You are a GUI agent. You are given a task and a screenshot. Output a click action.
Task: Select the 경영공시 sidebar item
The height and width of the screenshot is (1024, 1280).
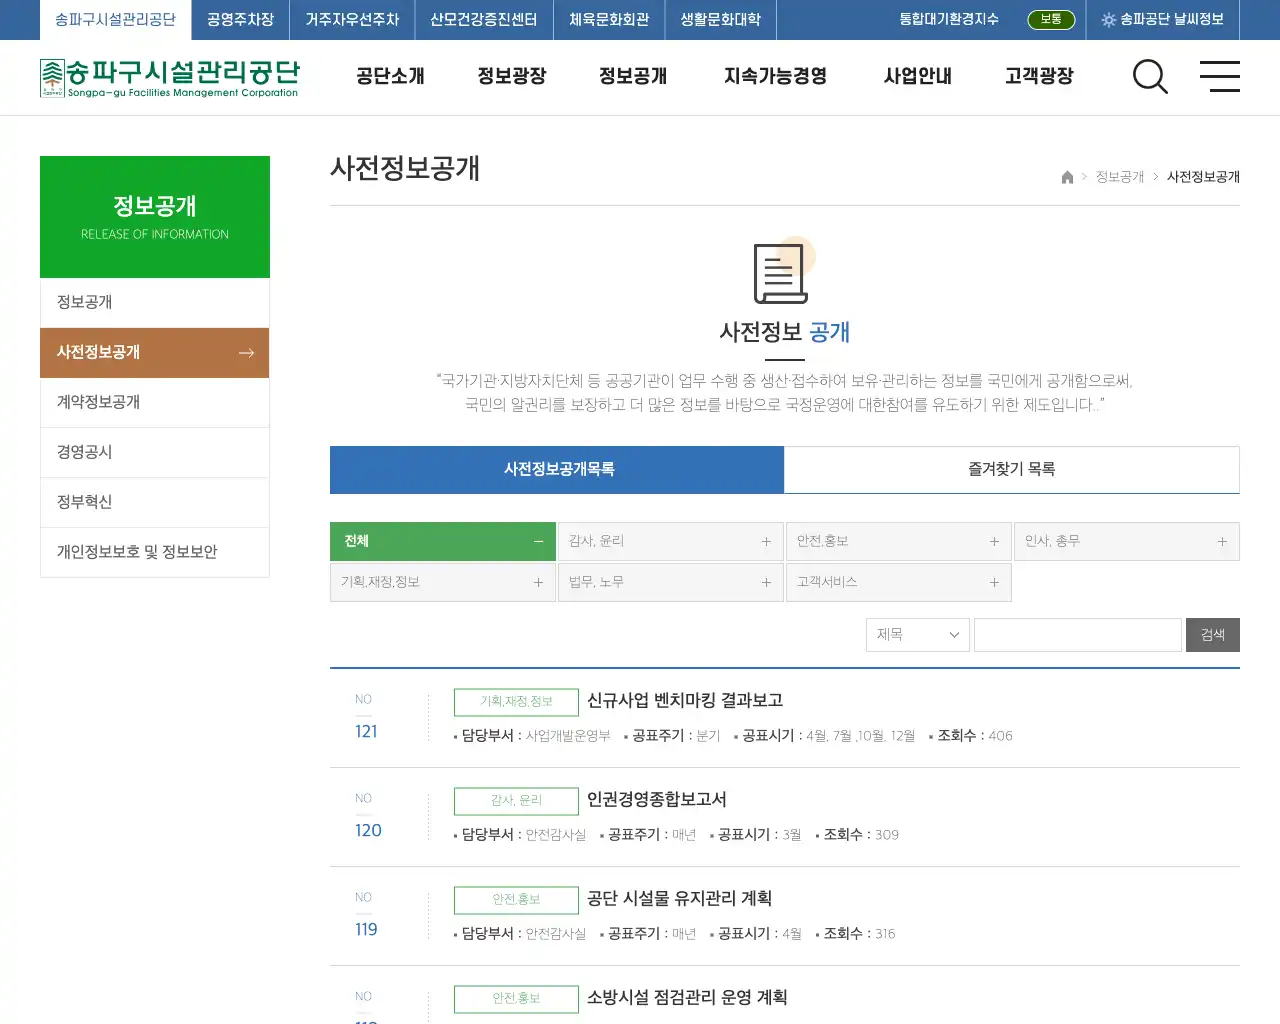83,452
